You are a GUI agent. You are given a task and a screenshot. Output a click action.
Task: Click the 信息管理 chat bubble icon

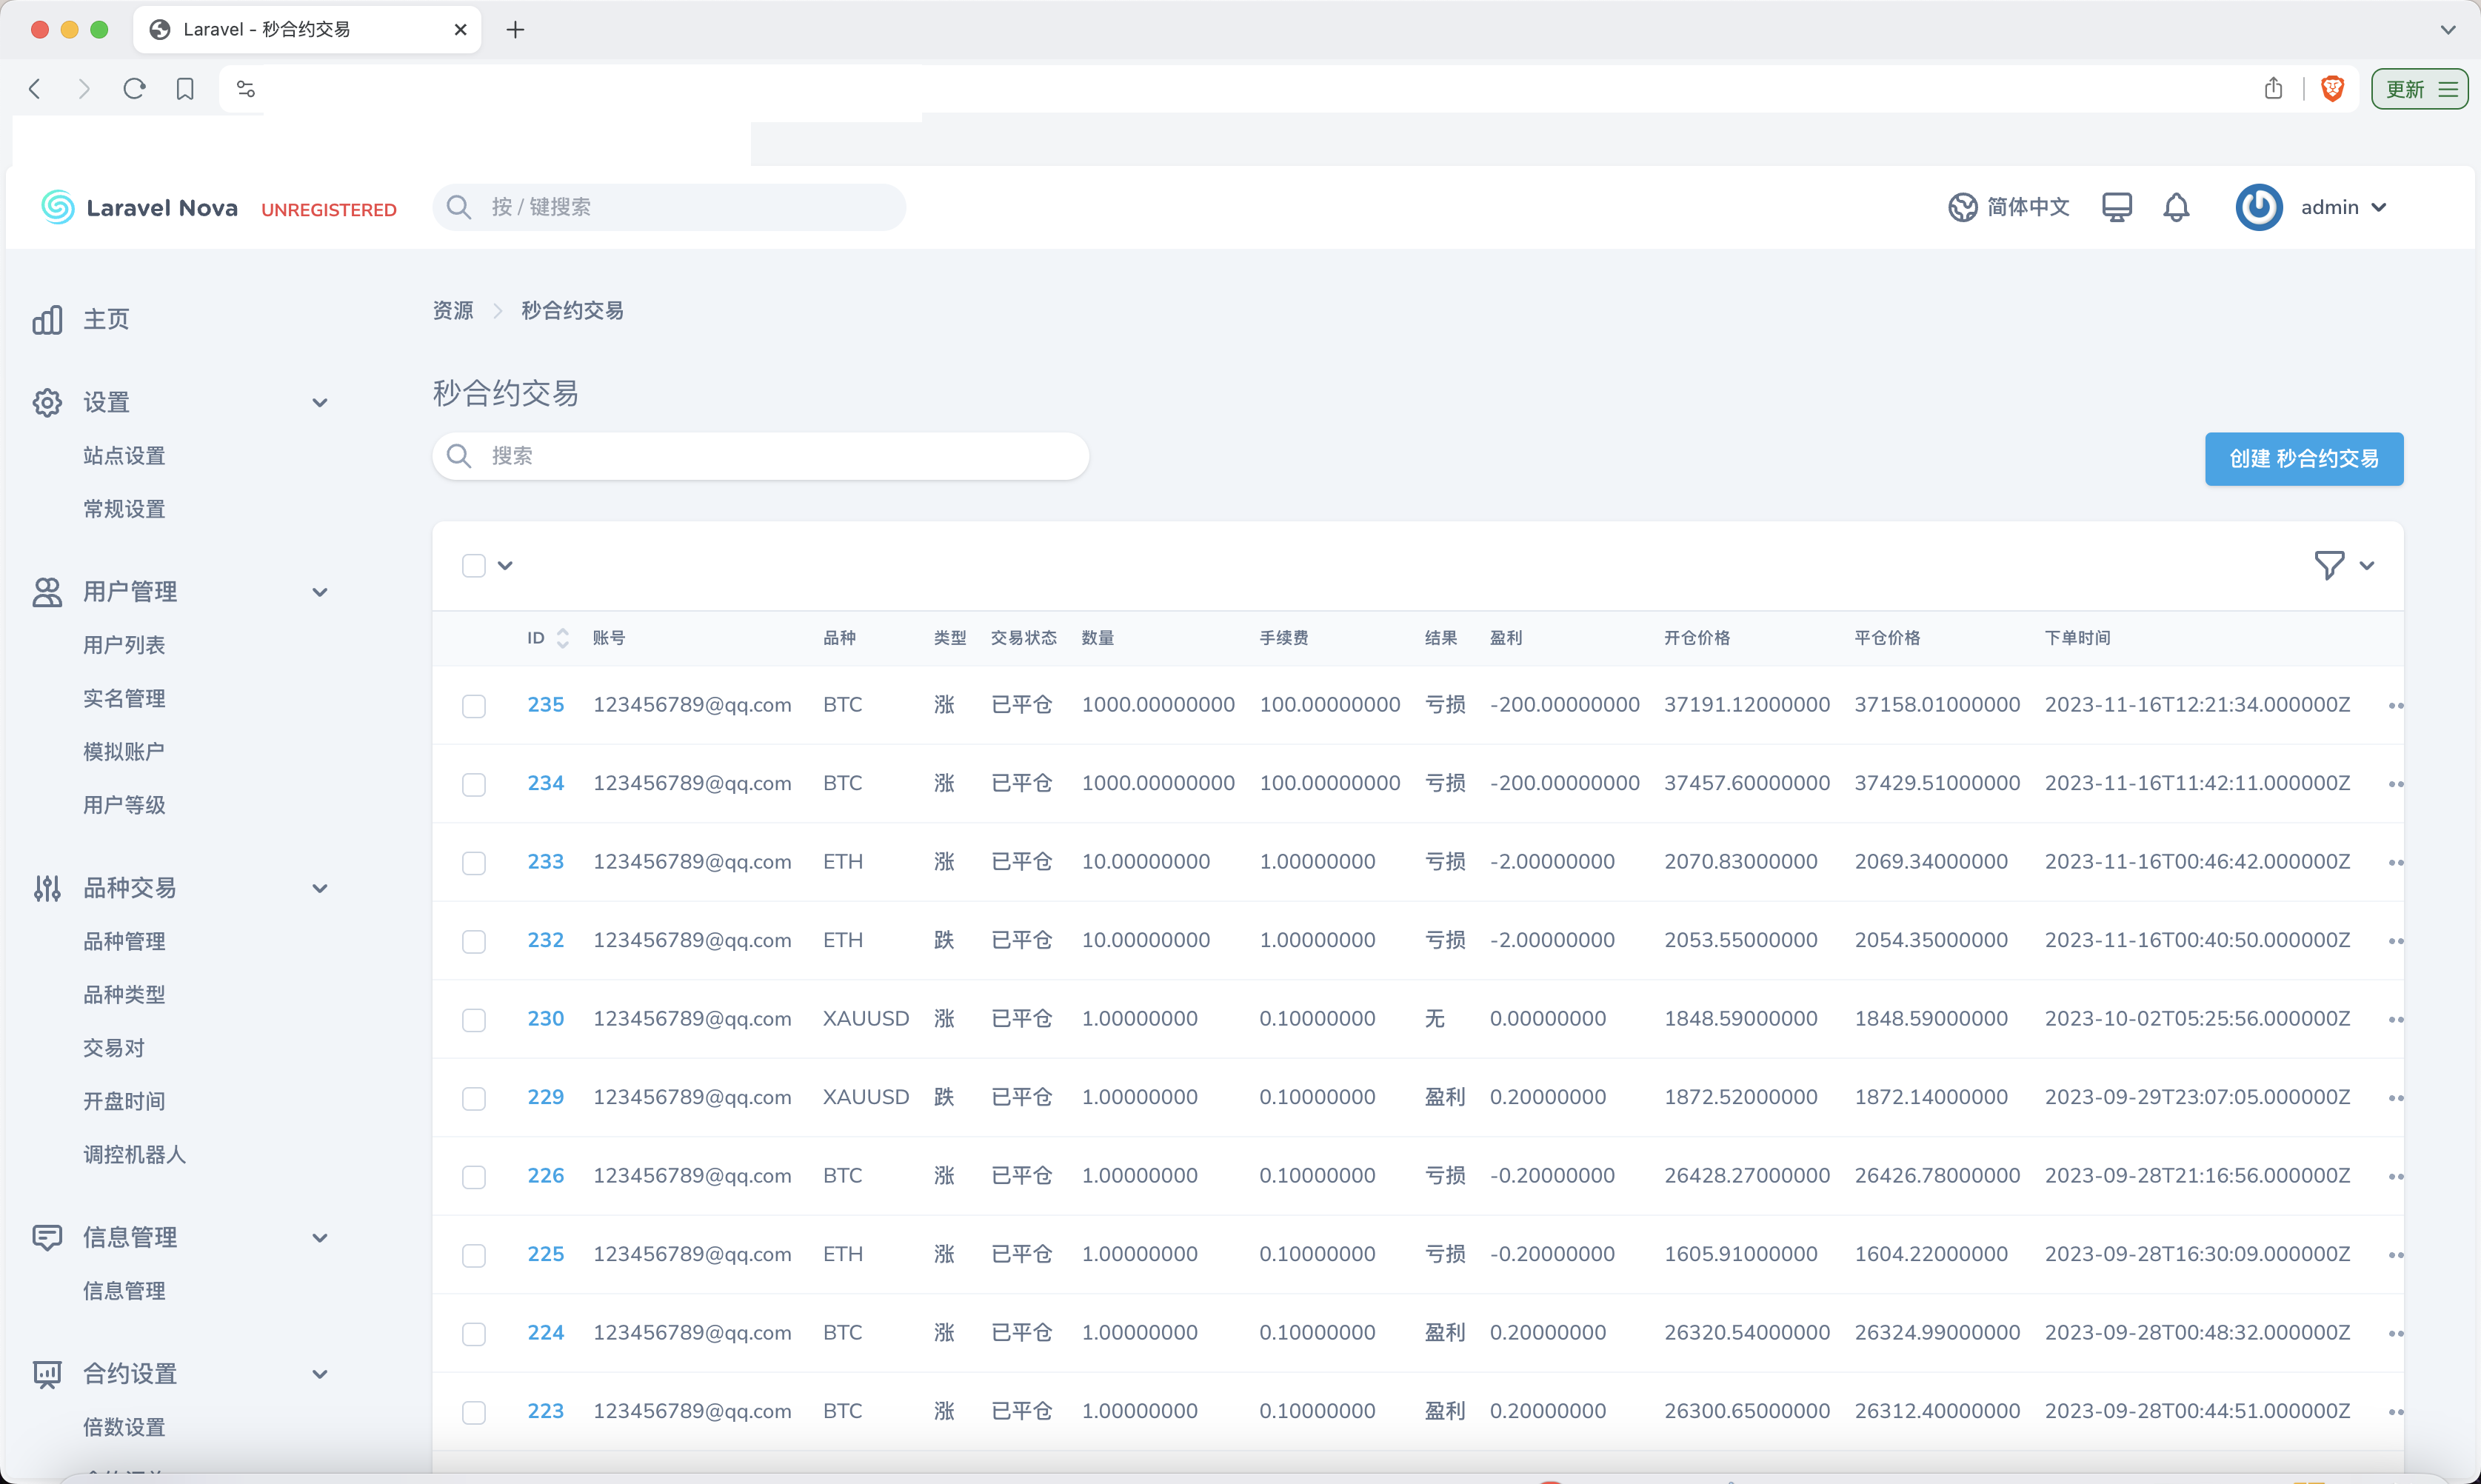click(x=47, y=1237)
